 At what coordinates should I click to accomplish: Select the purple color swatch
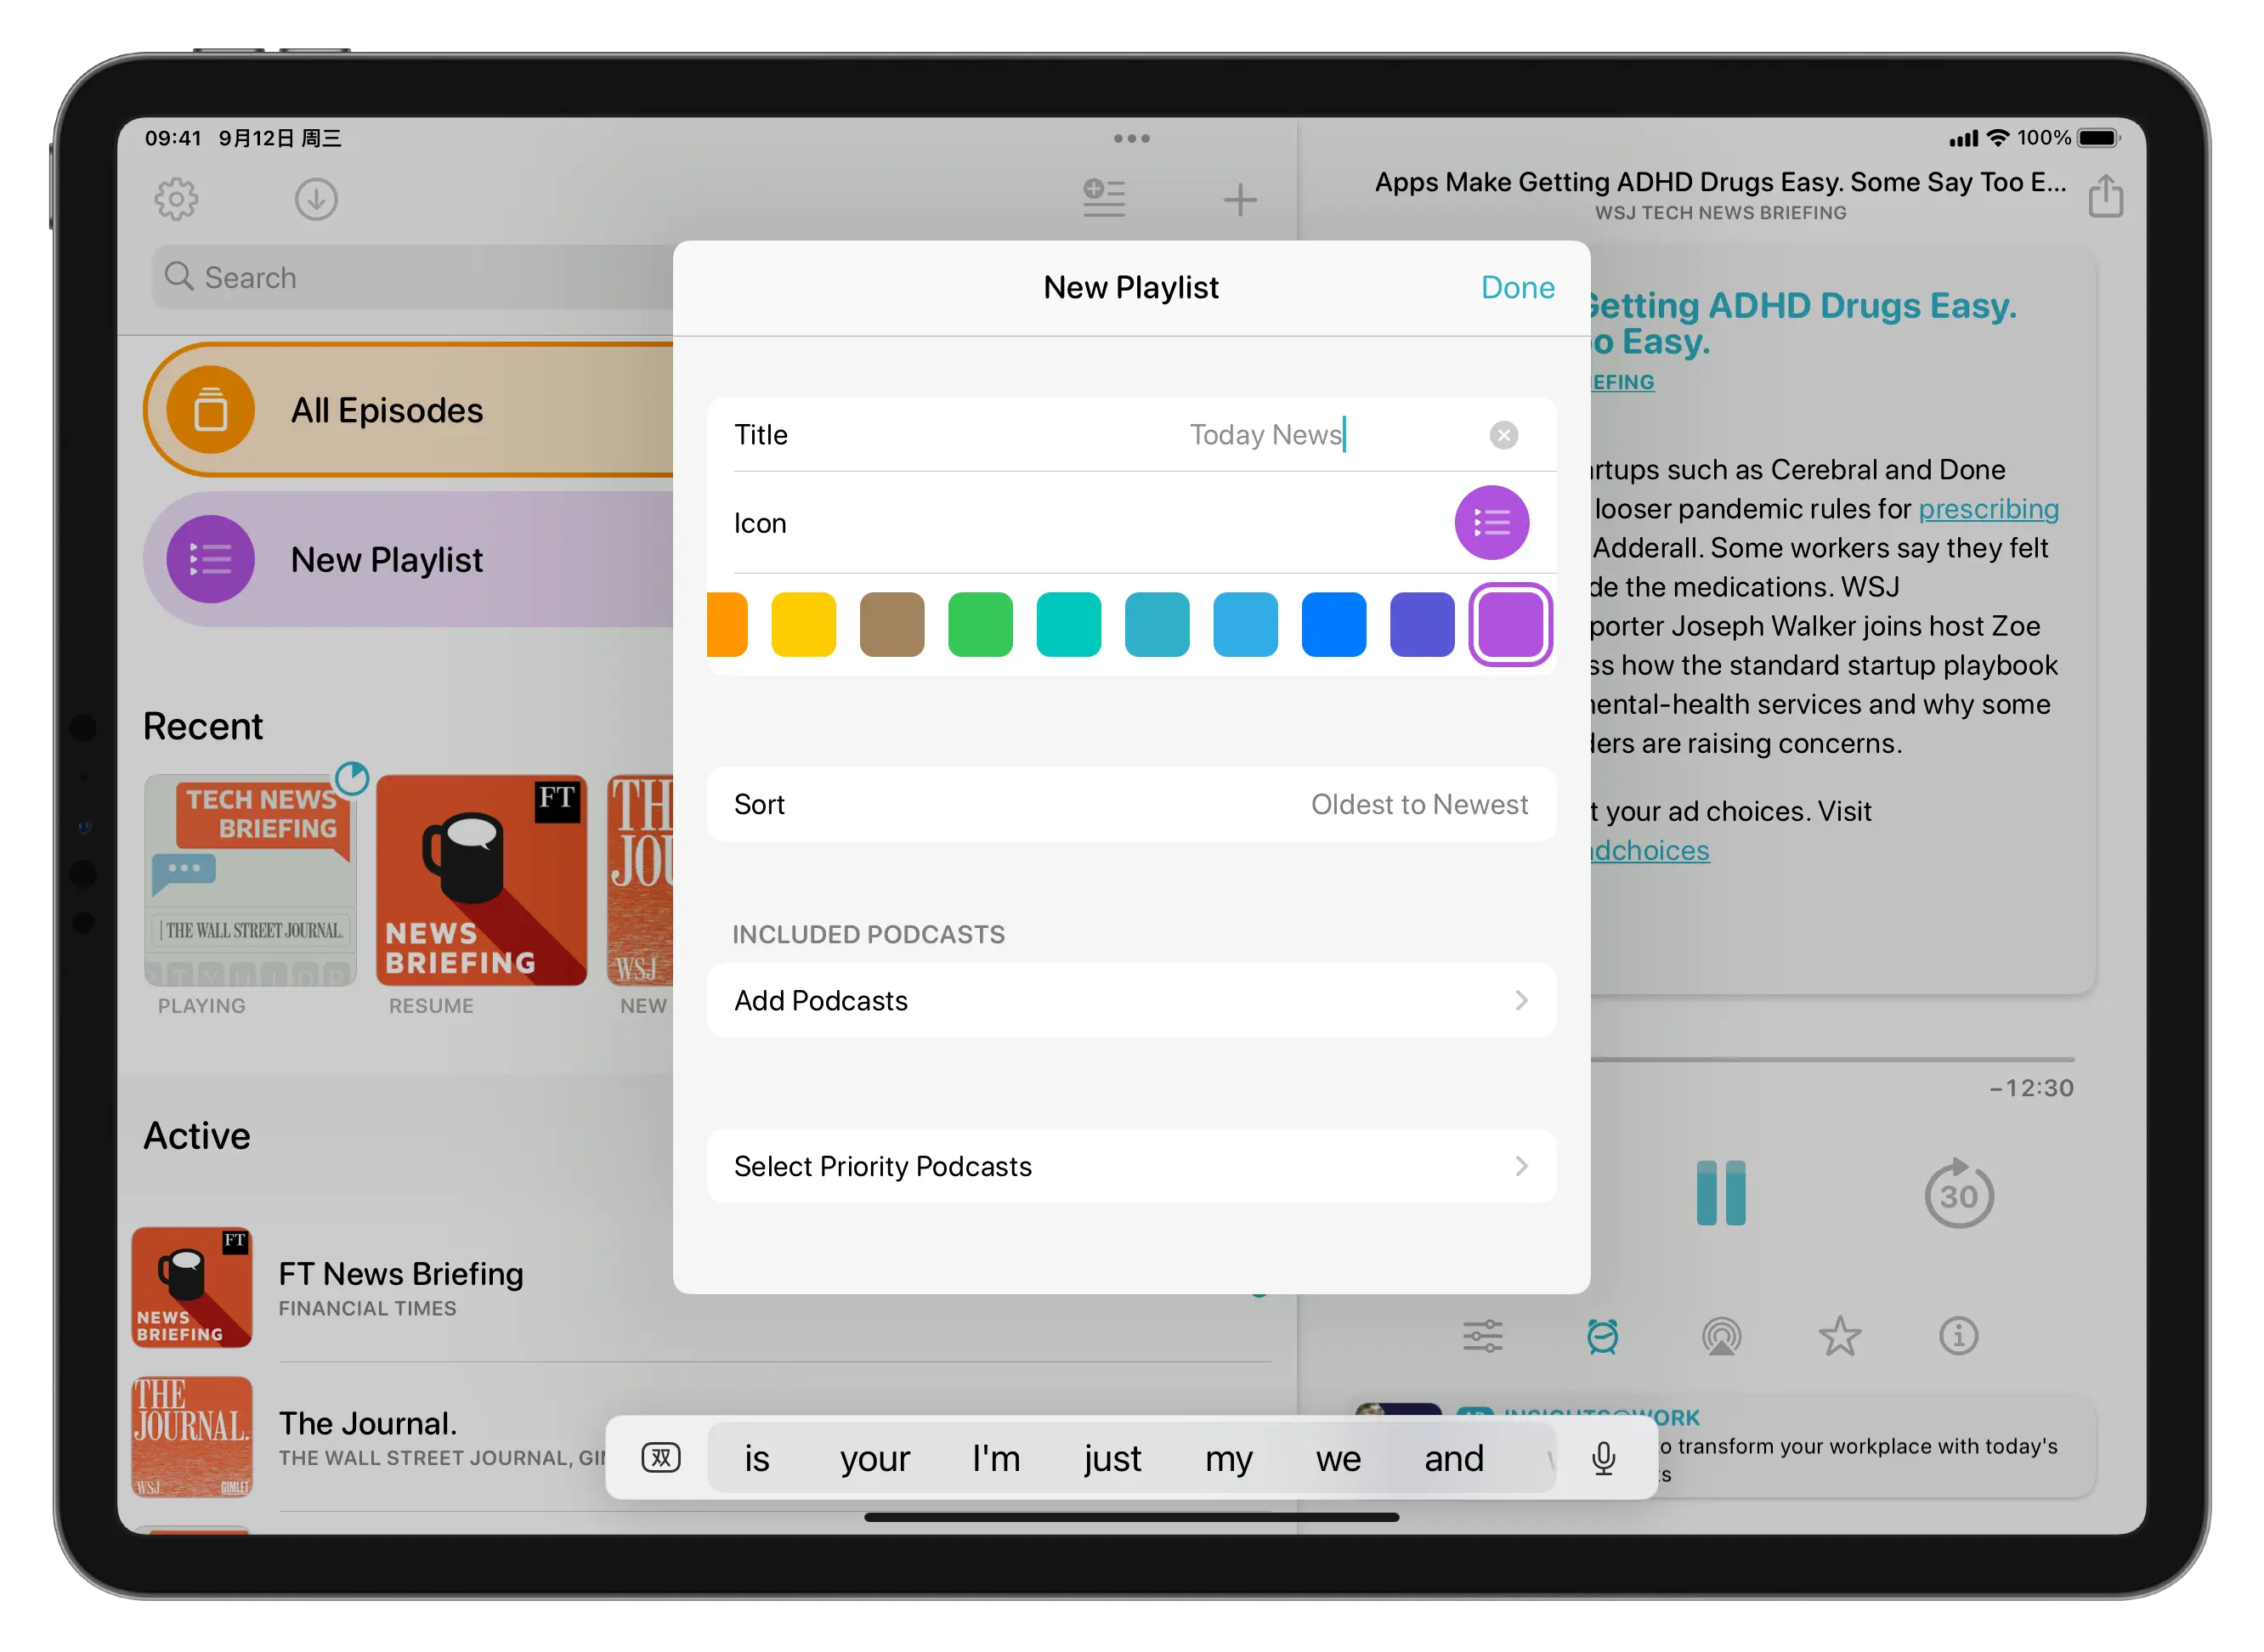tap(1510, 625)
